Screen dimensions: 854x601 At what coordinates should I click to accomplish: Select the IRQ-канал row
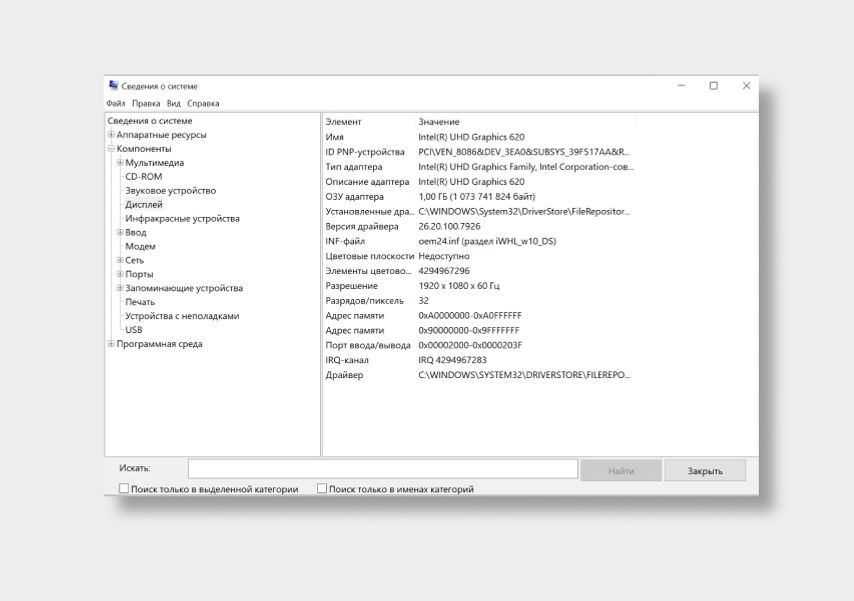pos(479,360)
